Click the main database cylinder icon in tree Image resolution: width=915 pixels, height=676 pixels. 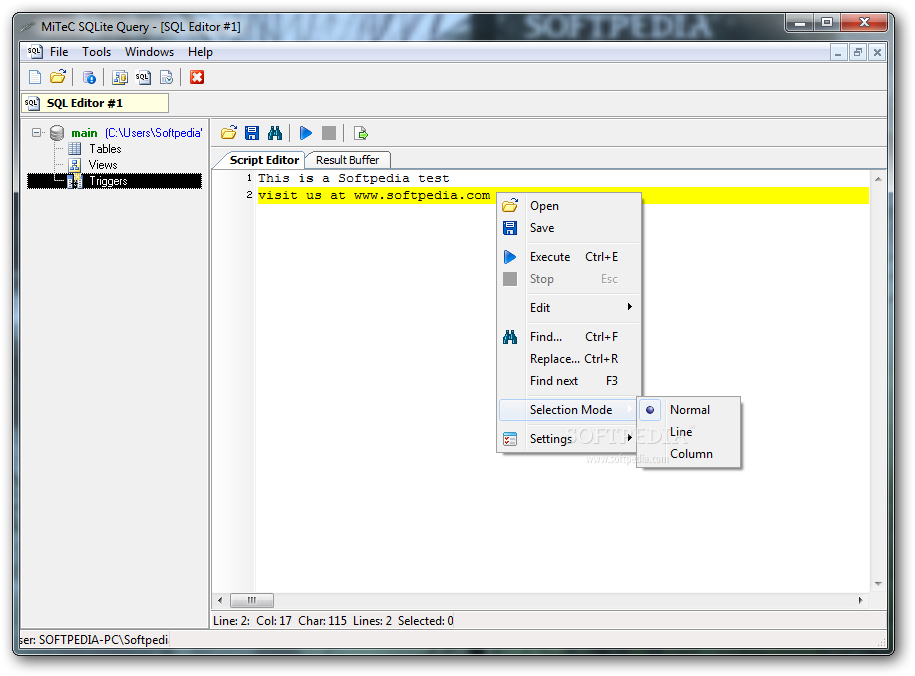point(57,133)
